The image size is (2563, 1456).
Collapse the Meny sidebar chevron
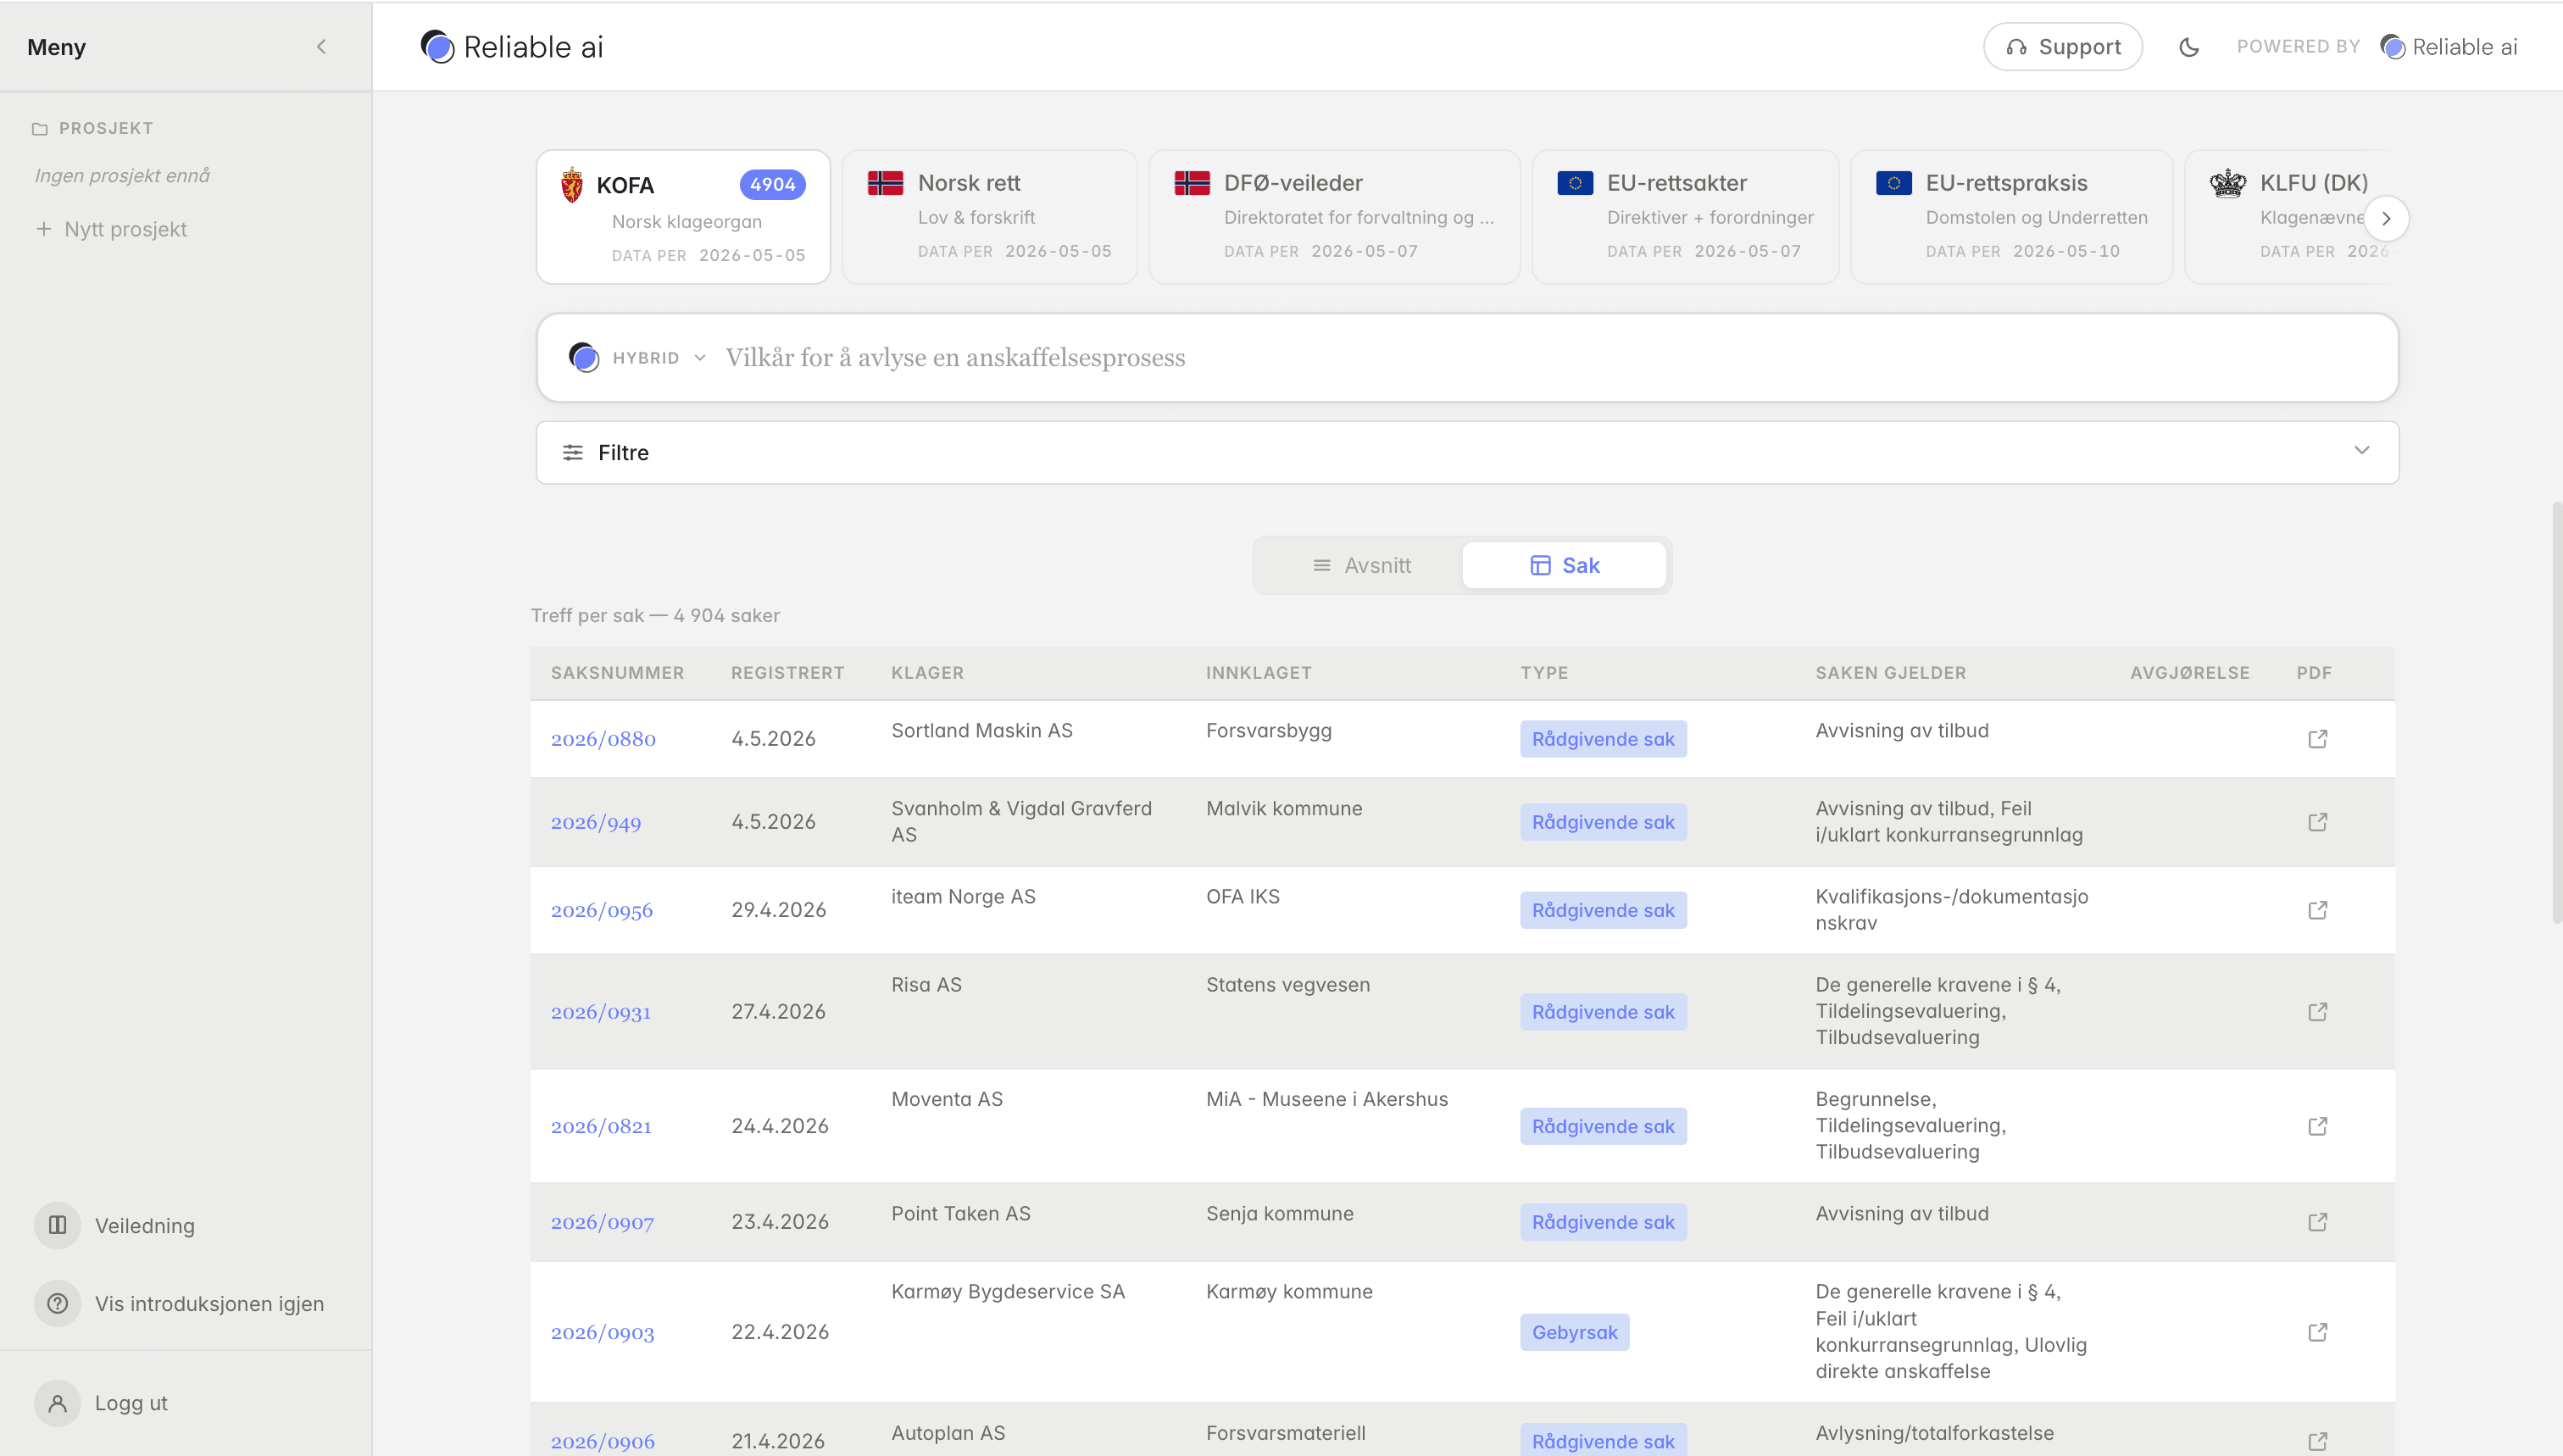[321, 47]
